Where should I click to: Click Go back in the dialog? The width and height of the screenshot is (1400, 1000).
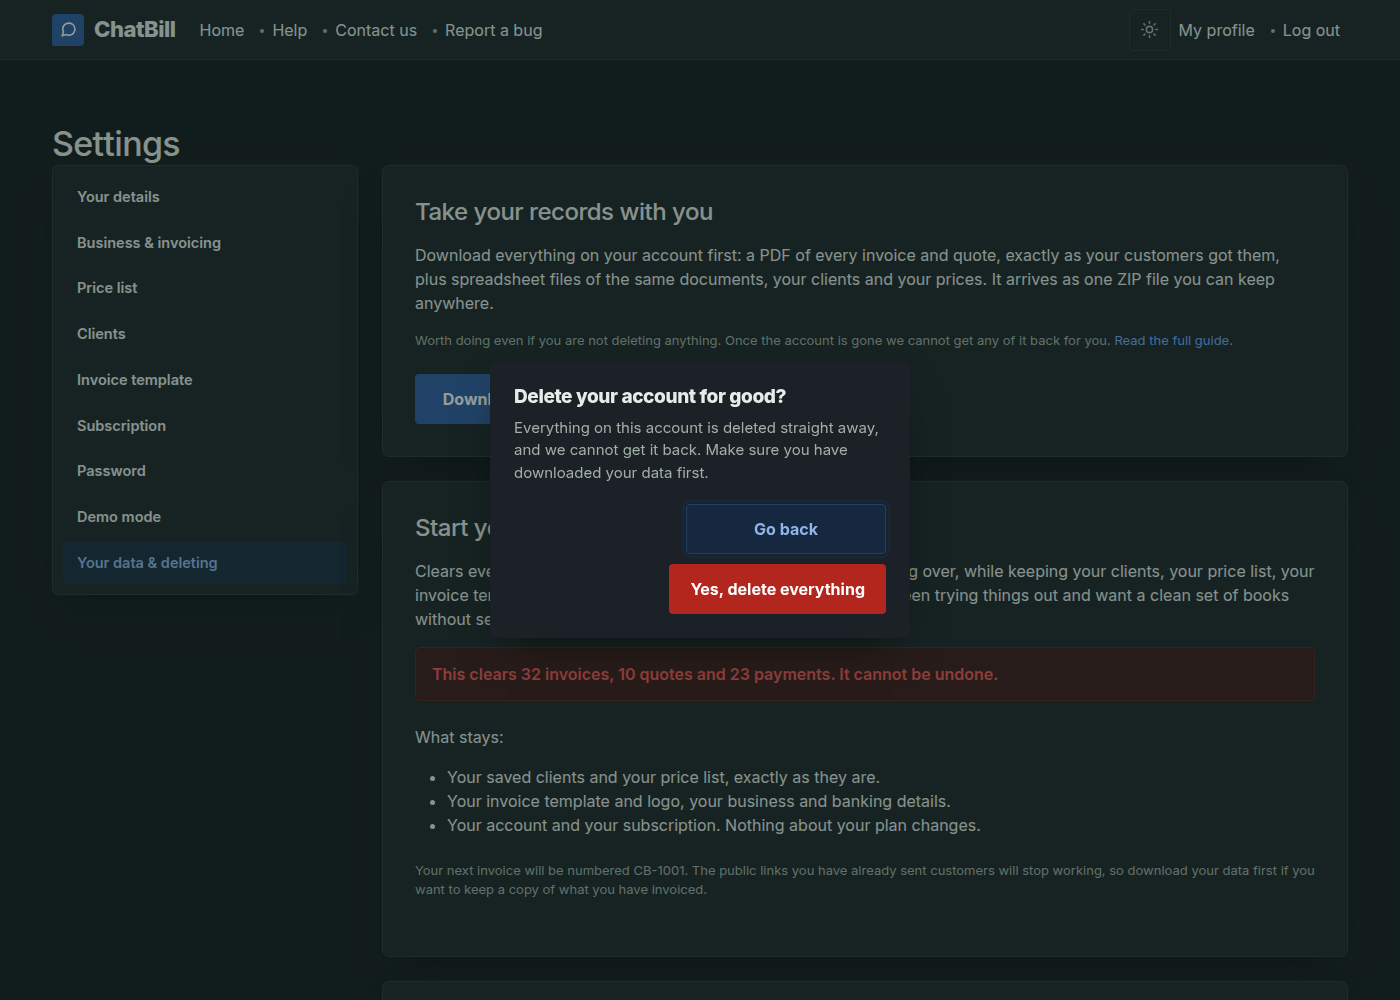tap(786, 529)
